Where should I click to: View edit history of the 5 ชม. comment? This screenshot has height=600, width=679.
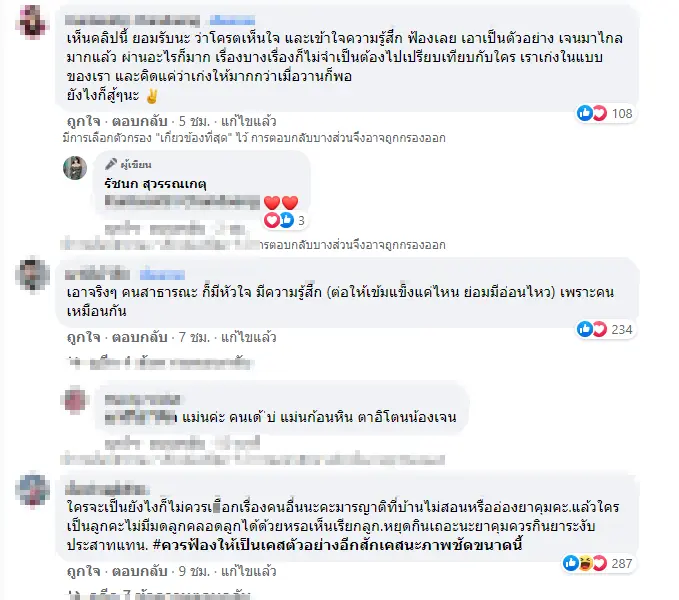click(x=249, y=121)
